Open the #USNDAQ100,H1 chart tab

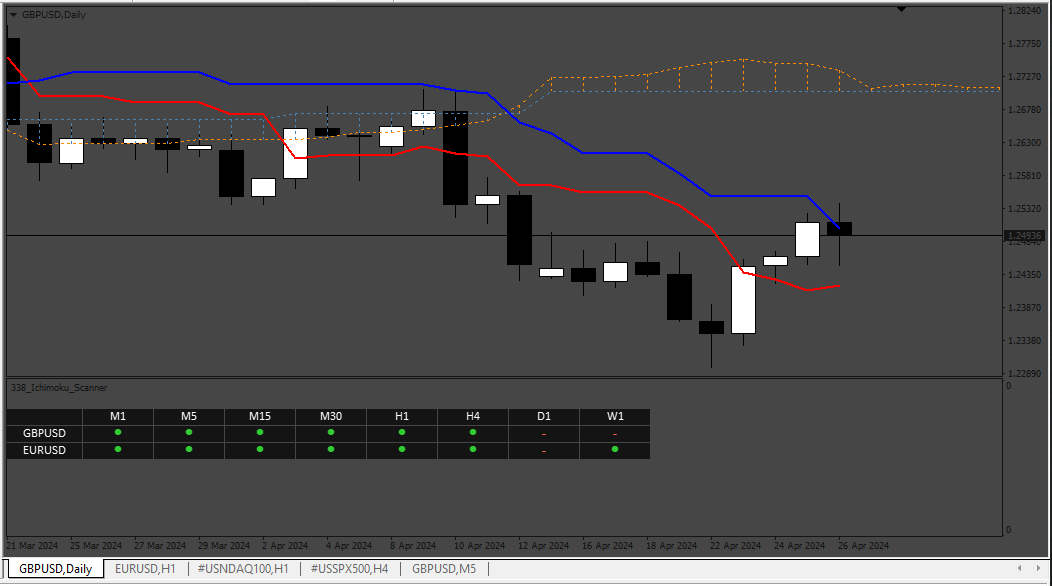[x=244, y=569]
